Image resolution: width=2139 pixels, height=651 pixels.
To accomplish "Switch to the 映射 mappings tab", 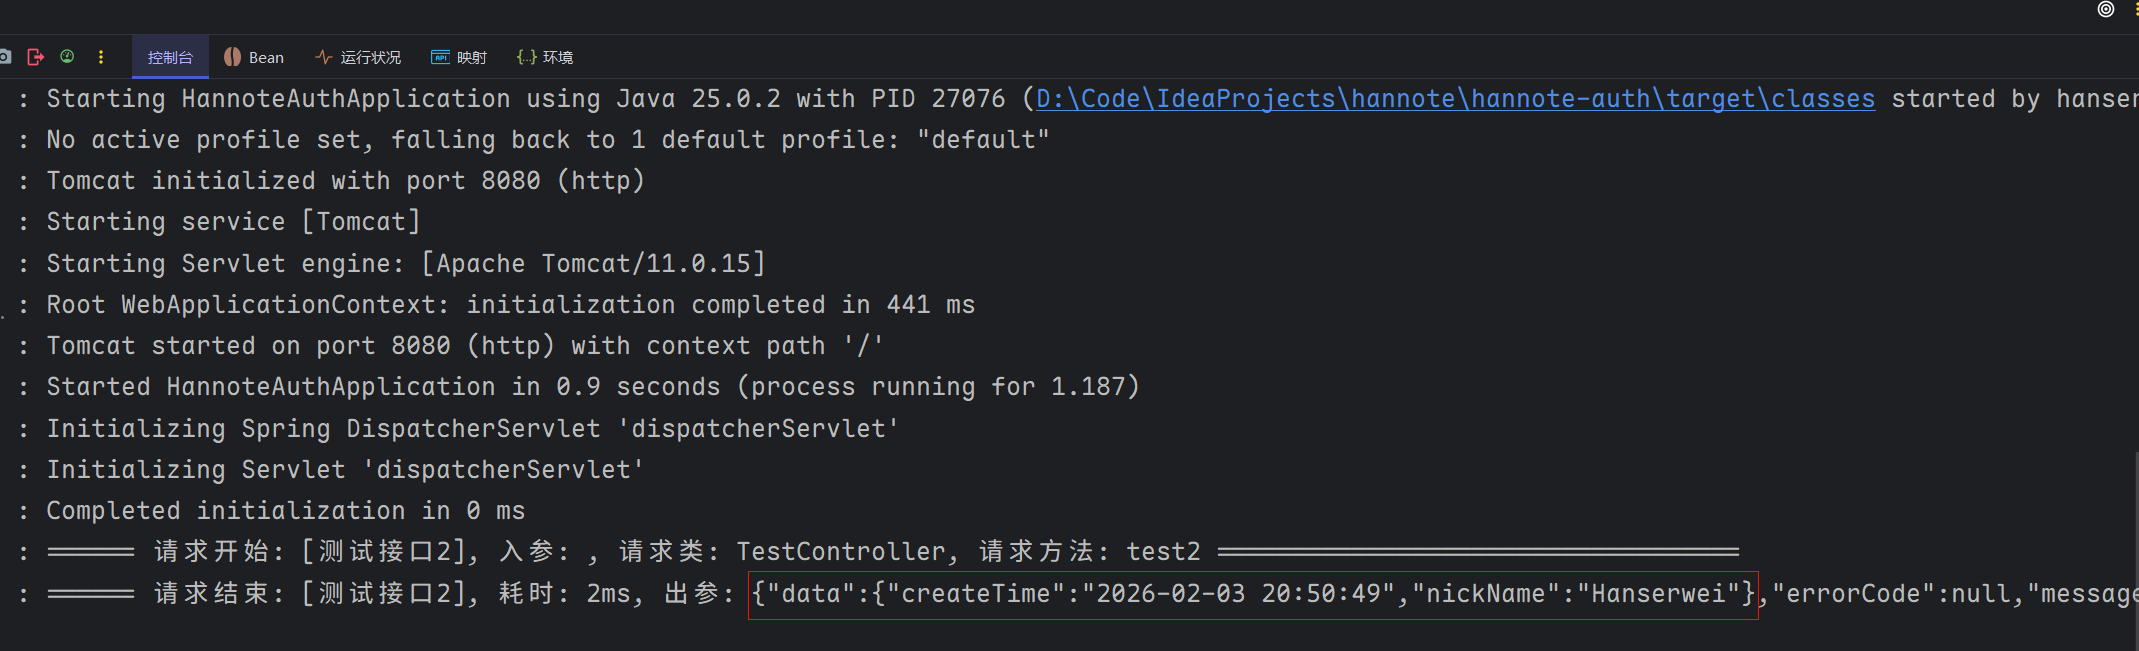I will (459, 57).
